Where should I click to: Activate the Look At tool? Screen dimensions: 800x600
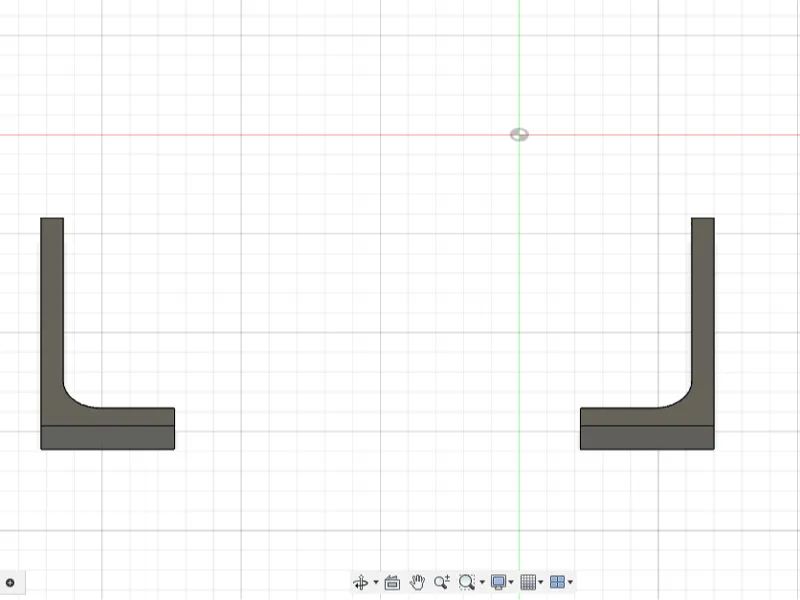(392, 582)
